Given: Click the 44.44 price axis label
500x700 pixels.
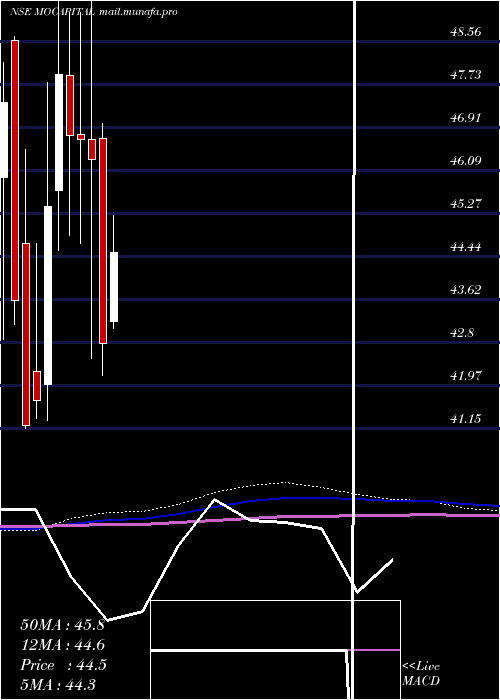Looking at the screenshot, I should tap(466, 246).
